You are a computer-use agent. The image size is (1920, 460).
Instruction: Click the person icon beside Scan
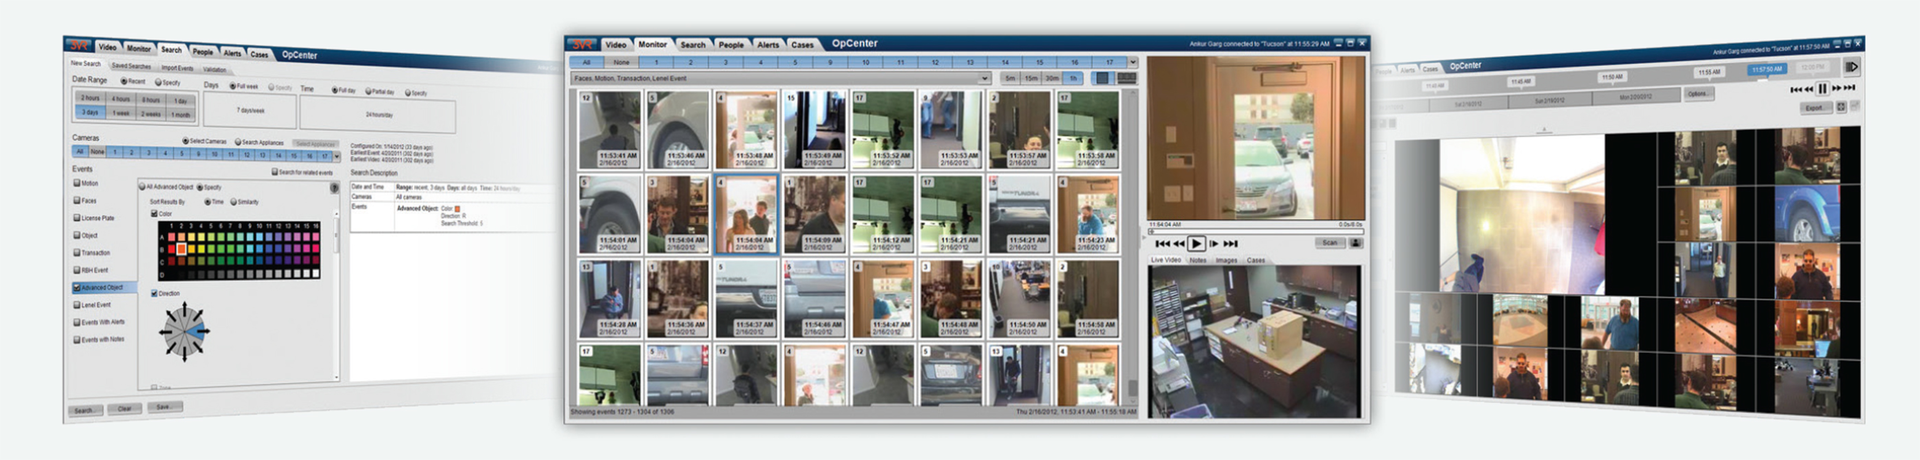[1356, 243]
